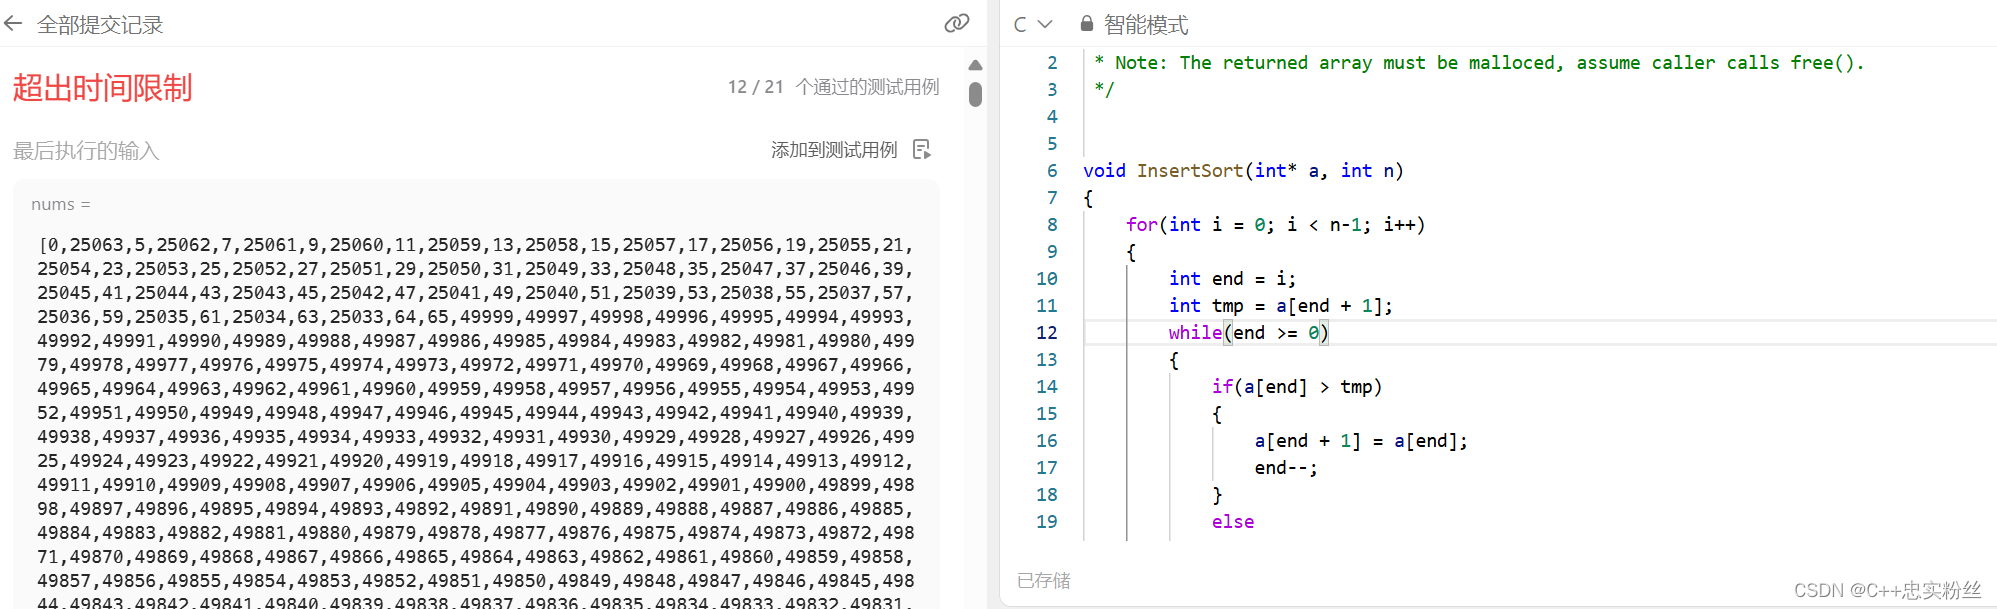Click the lock icon beside 智能模式
This screenshot has height=609, width=1997.
(x=1087, y=23)
